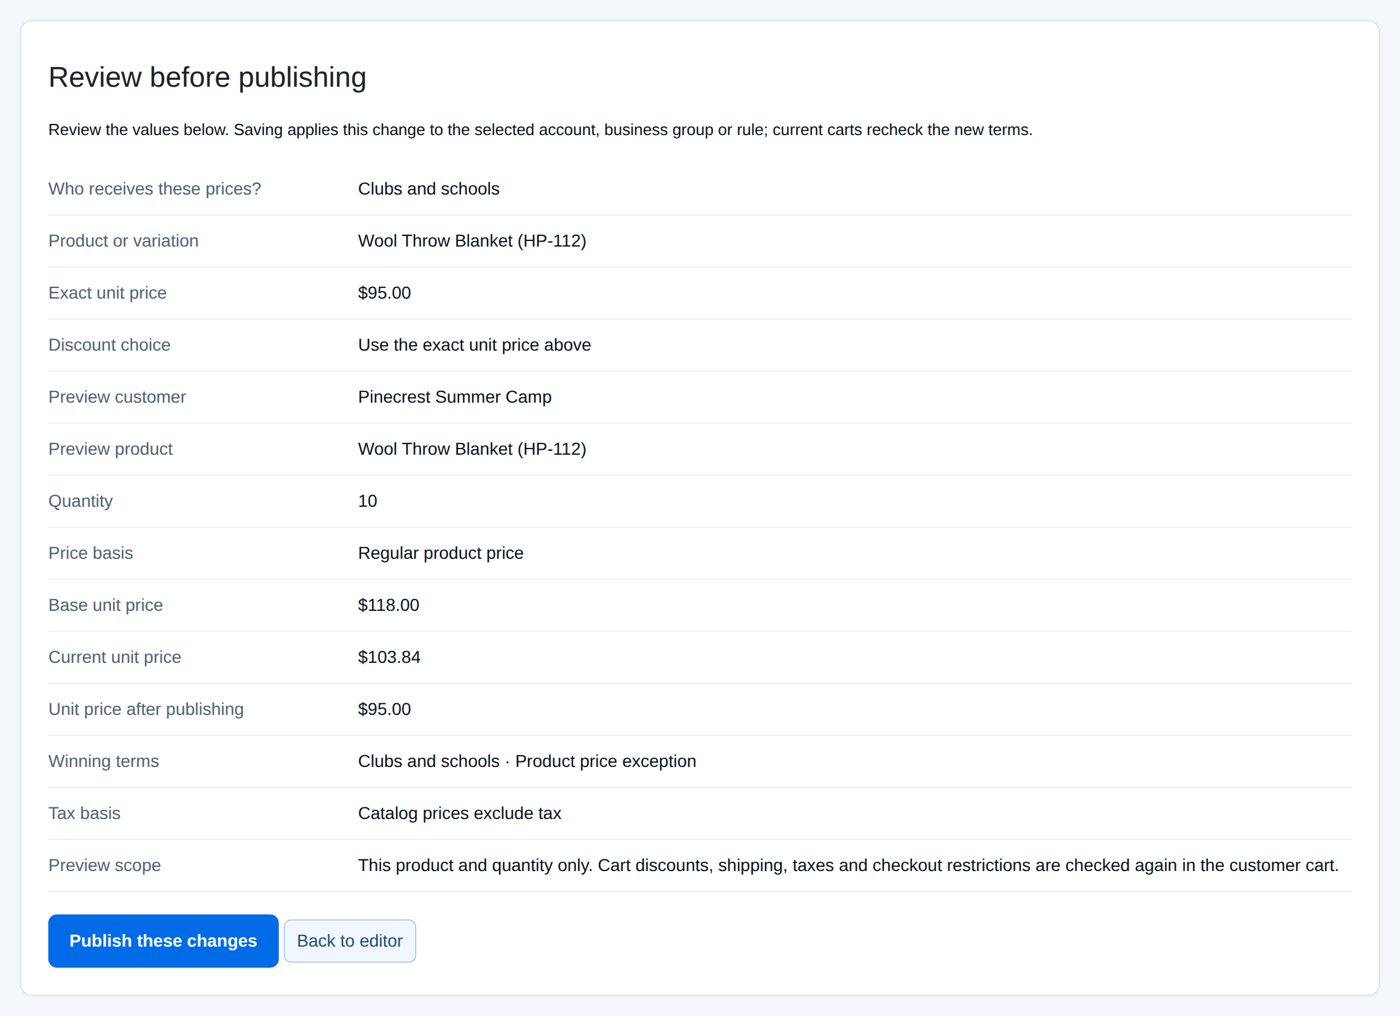
Task: Click the "Tax basis" label
Action: point(84,813)
